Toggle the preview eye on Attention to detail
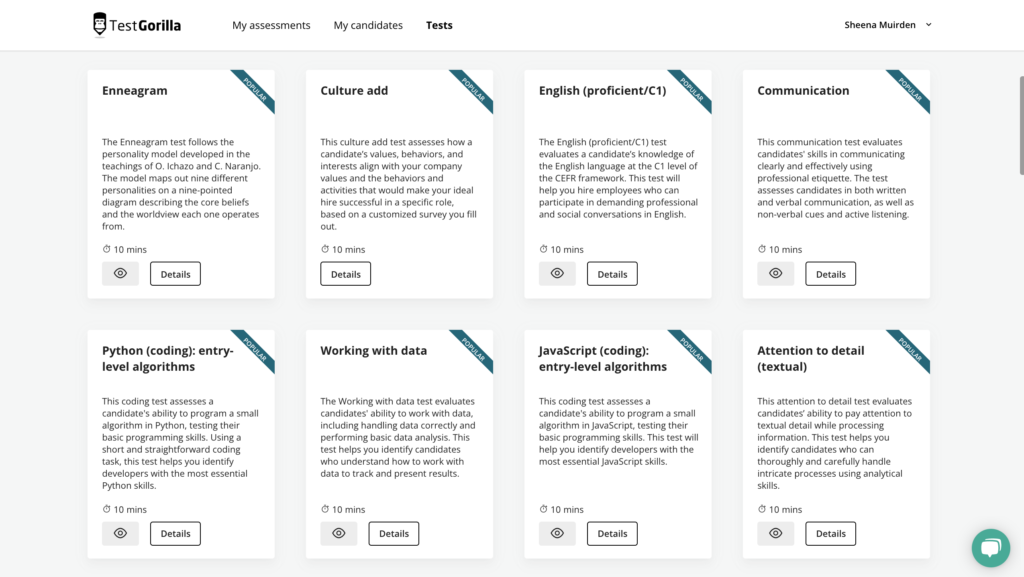The height and width of the screenshot is (577, 1024). click(775, 533)
